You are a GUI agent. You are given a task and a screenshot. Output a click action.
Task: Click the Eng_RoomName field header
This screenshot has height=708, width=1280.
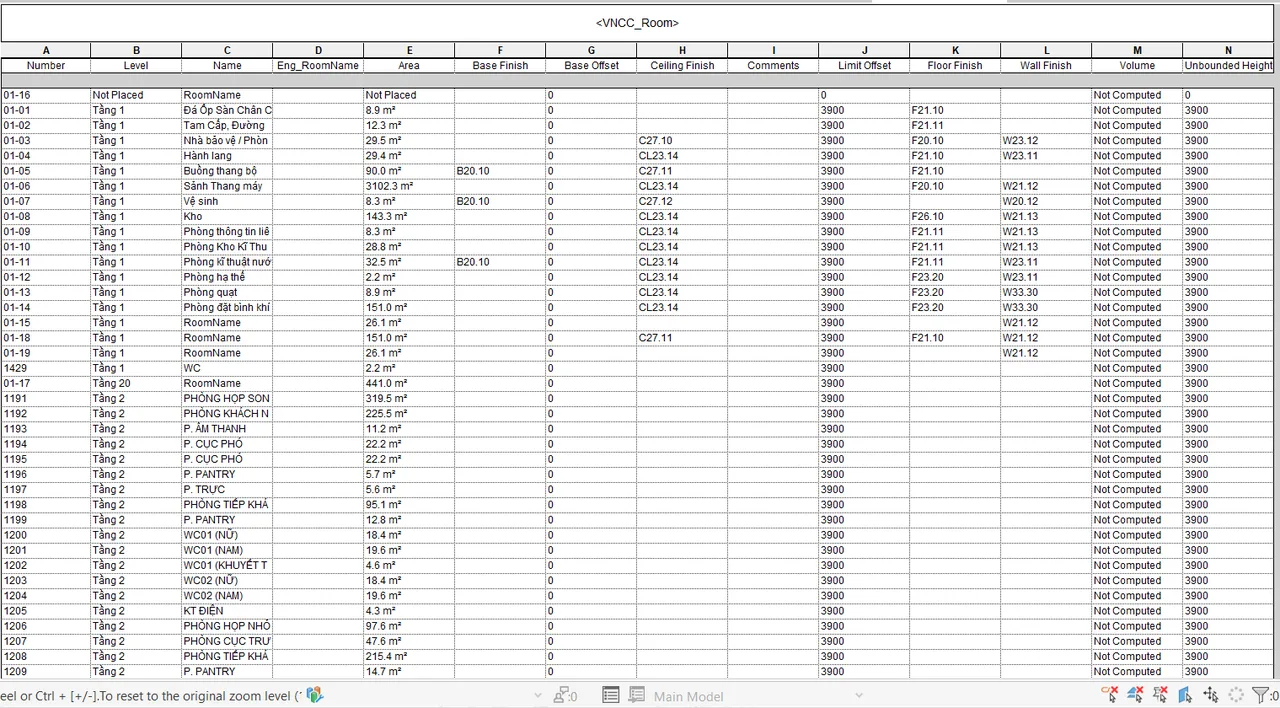(318, 65)
